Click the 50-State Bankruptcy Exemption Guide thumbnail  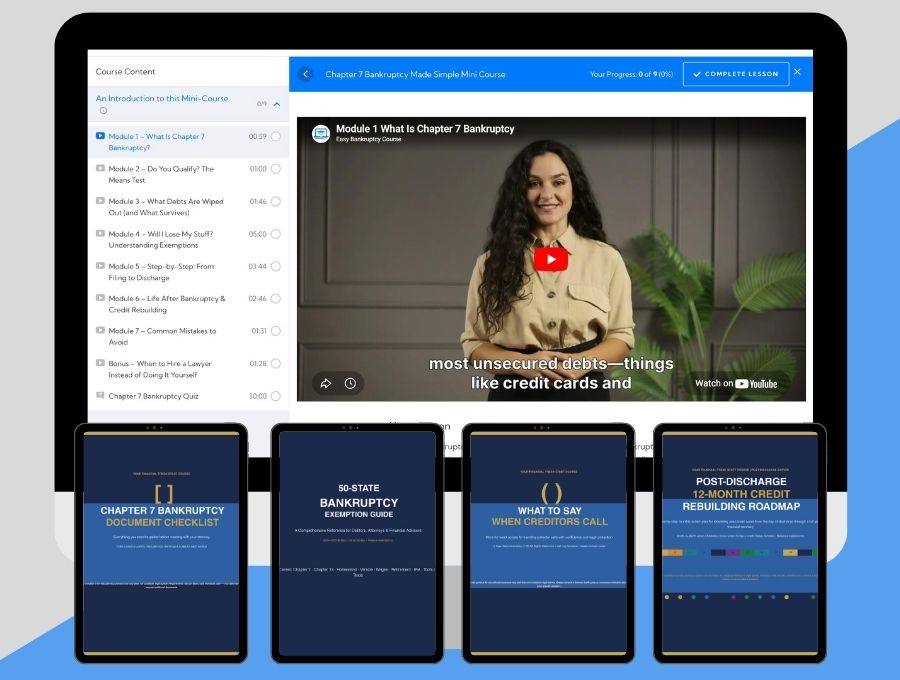pyautogui.click(x=358, y=540)
